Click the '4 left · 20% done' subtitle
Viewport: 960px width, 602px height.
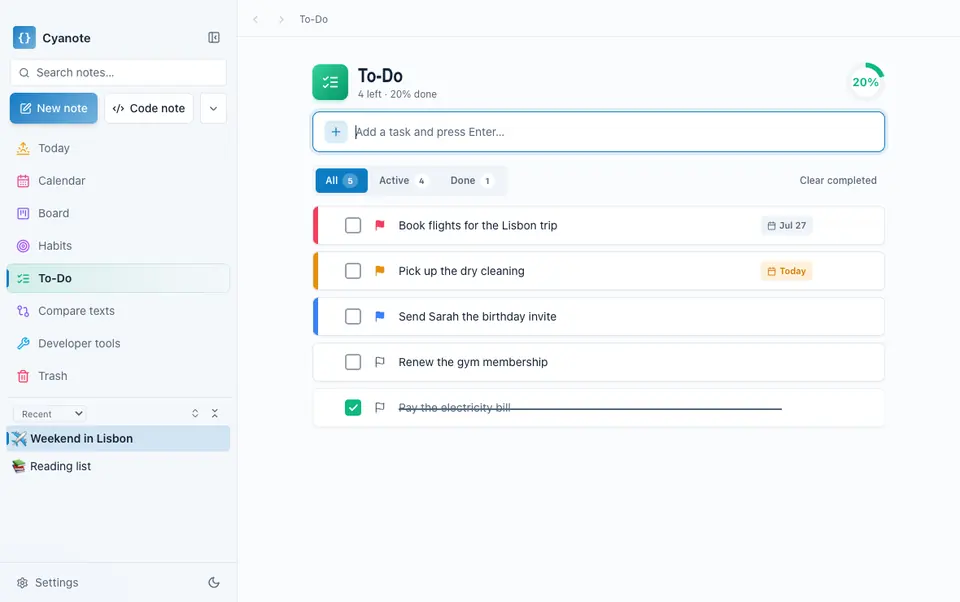click(397, 94)
